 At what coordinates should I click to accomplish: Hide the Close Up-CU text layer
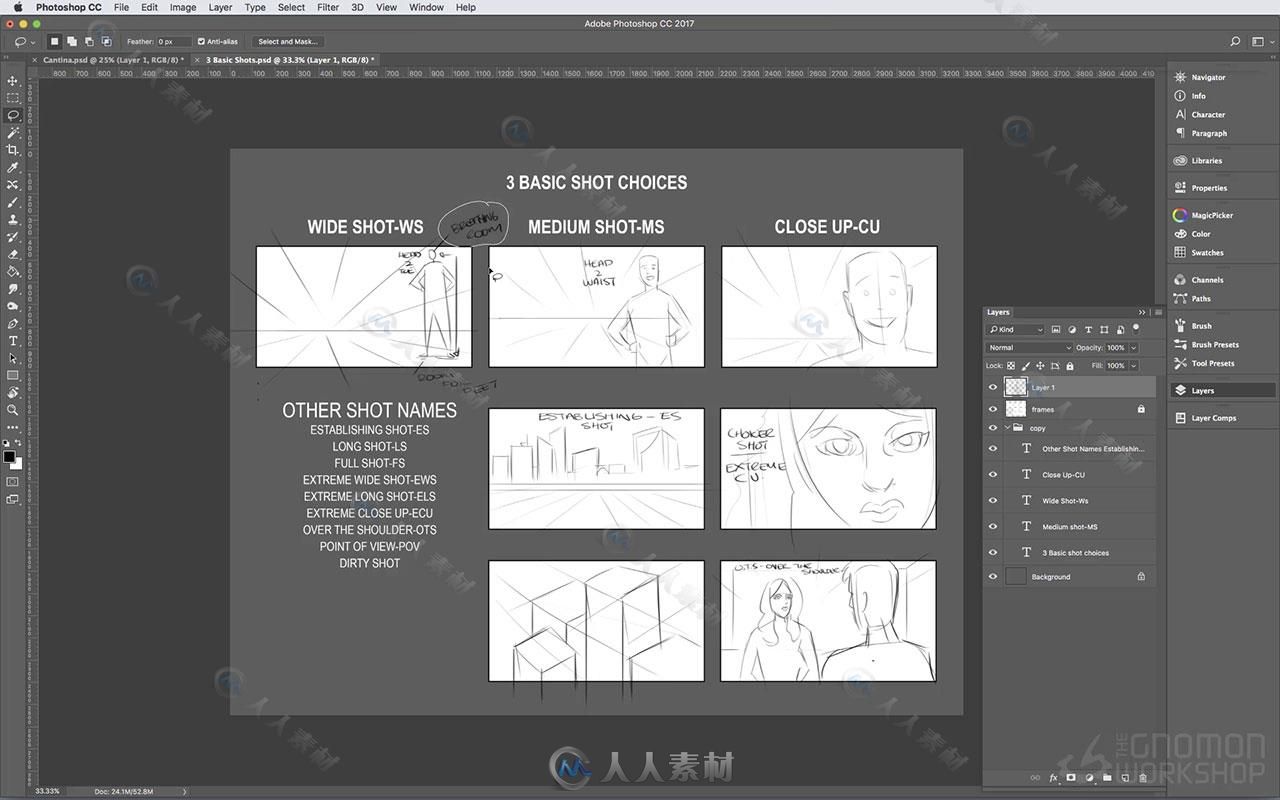tap(993, 475)
